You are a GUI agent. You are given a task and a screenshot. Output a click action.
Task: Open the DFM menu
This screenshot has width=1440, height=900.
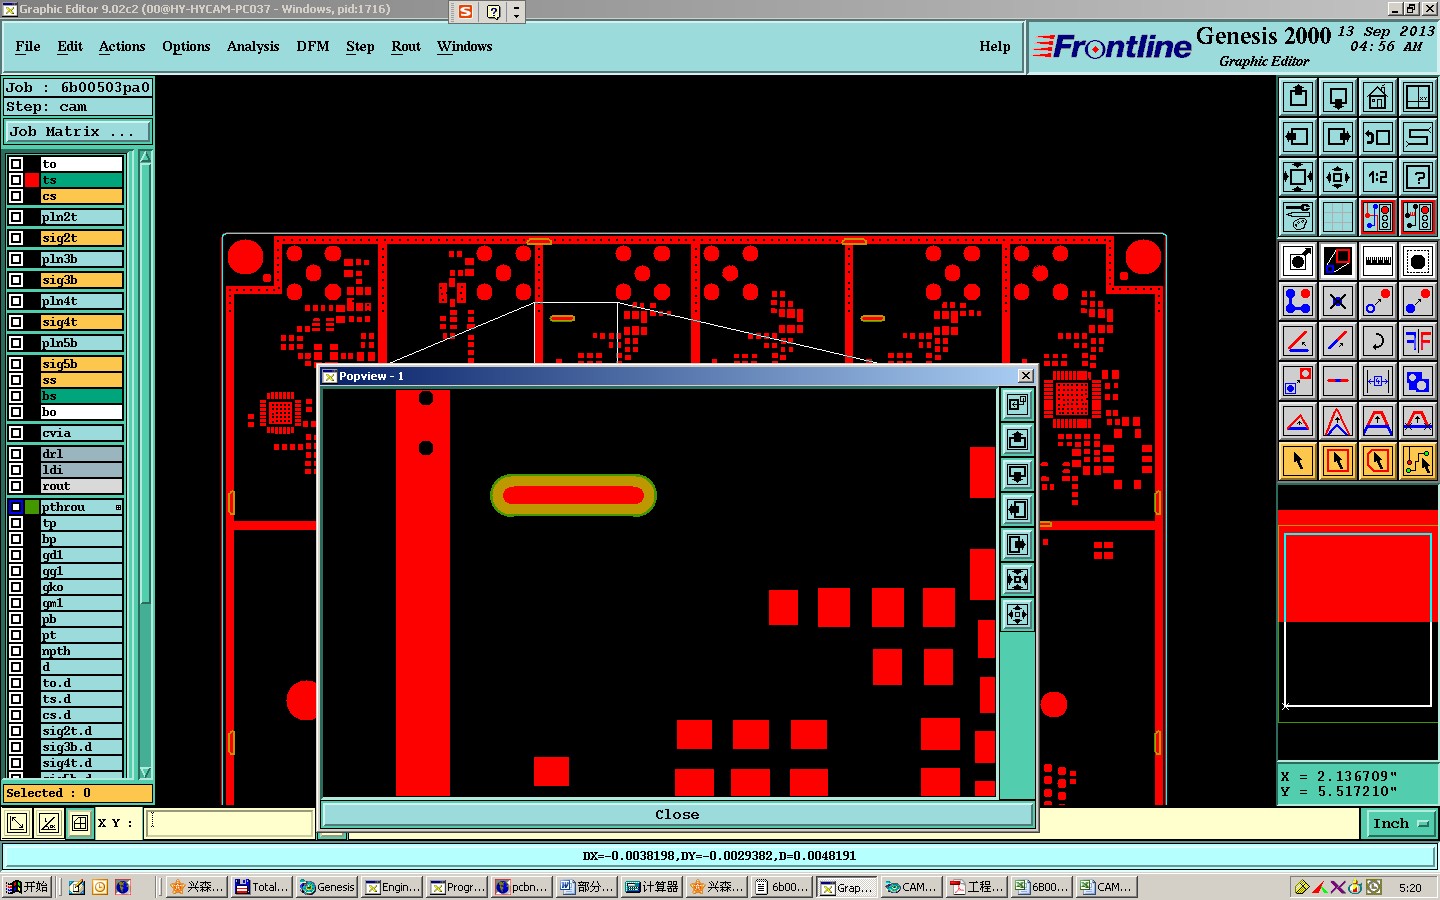313,47
